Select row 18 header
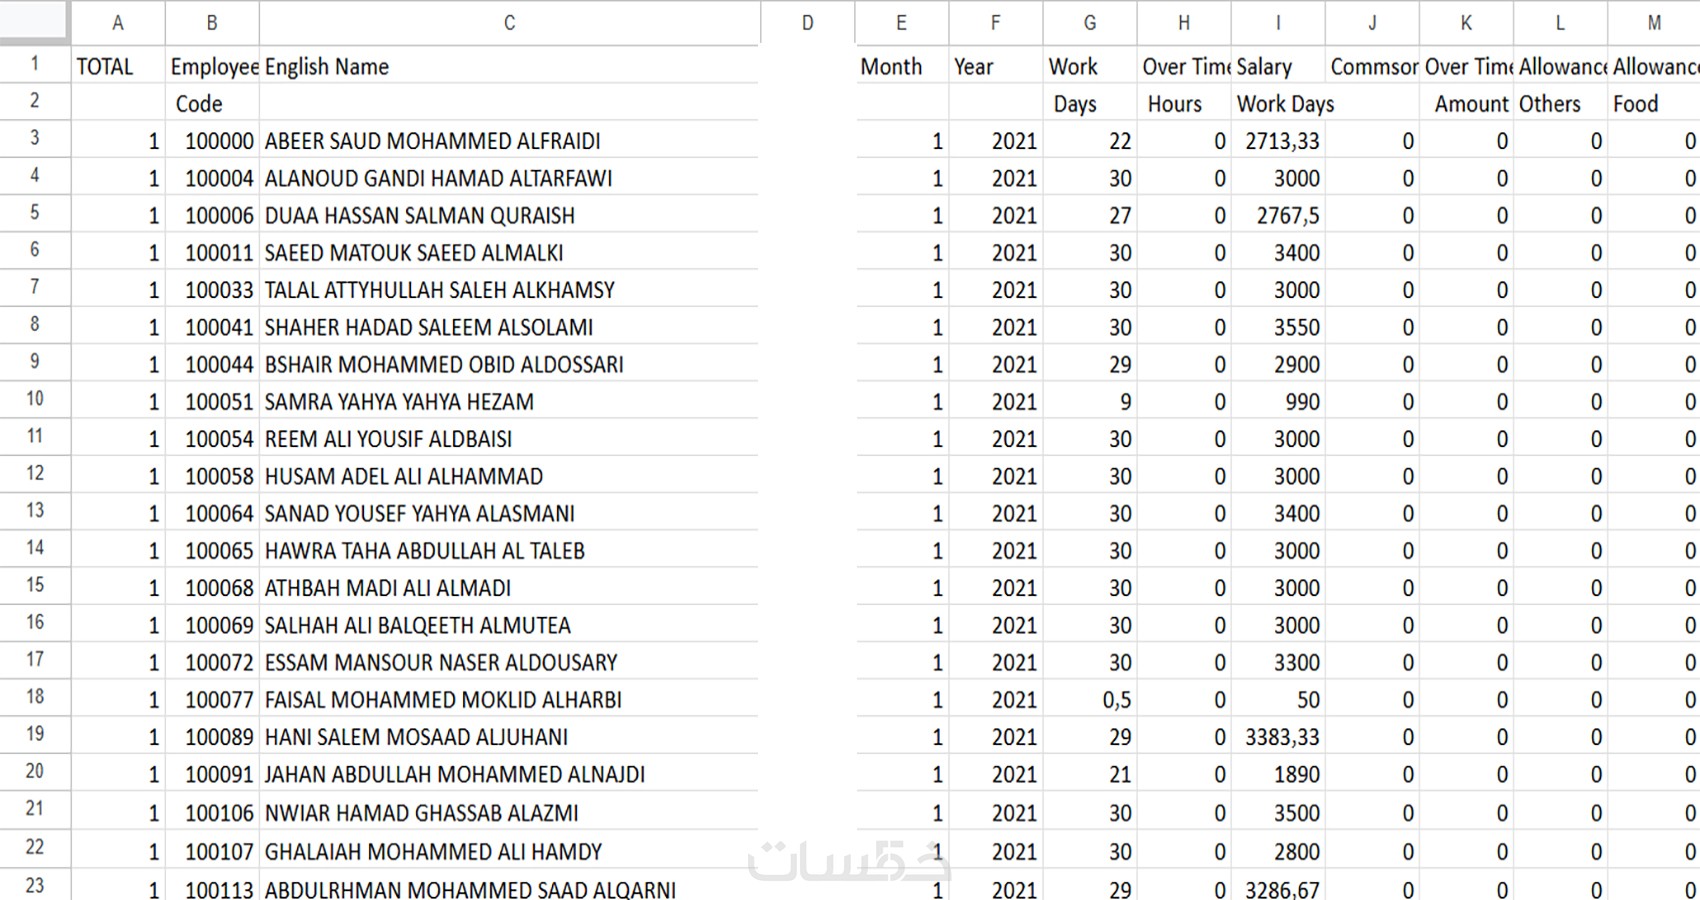Viewport: 1700px width, 900px height. click(35, 697)
